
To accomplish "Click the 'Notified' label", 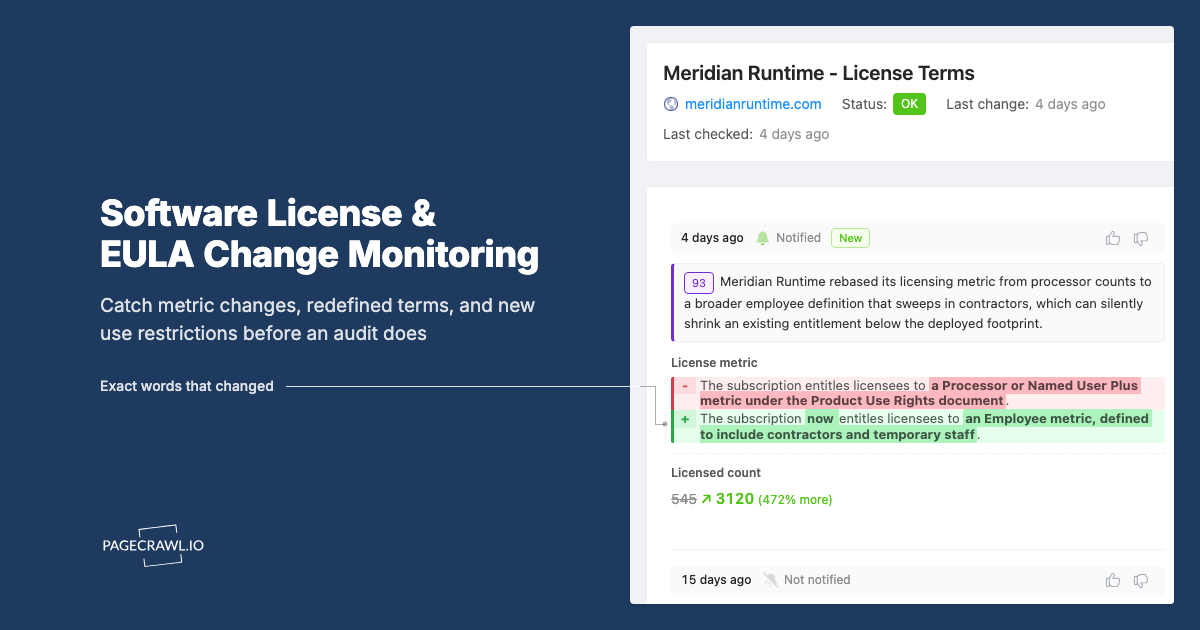I will click(x=798, y=238).
